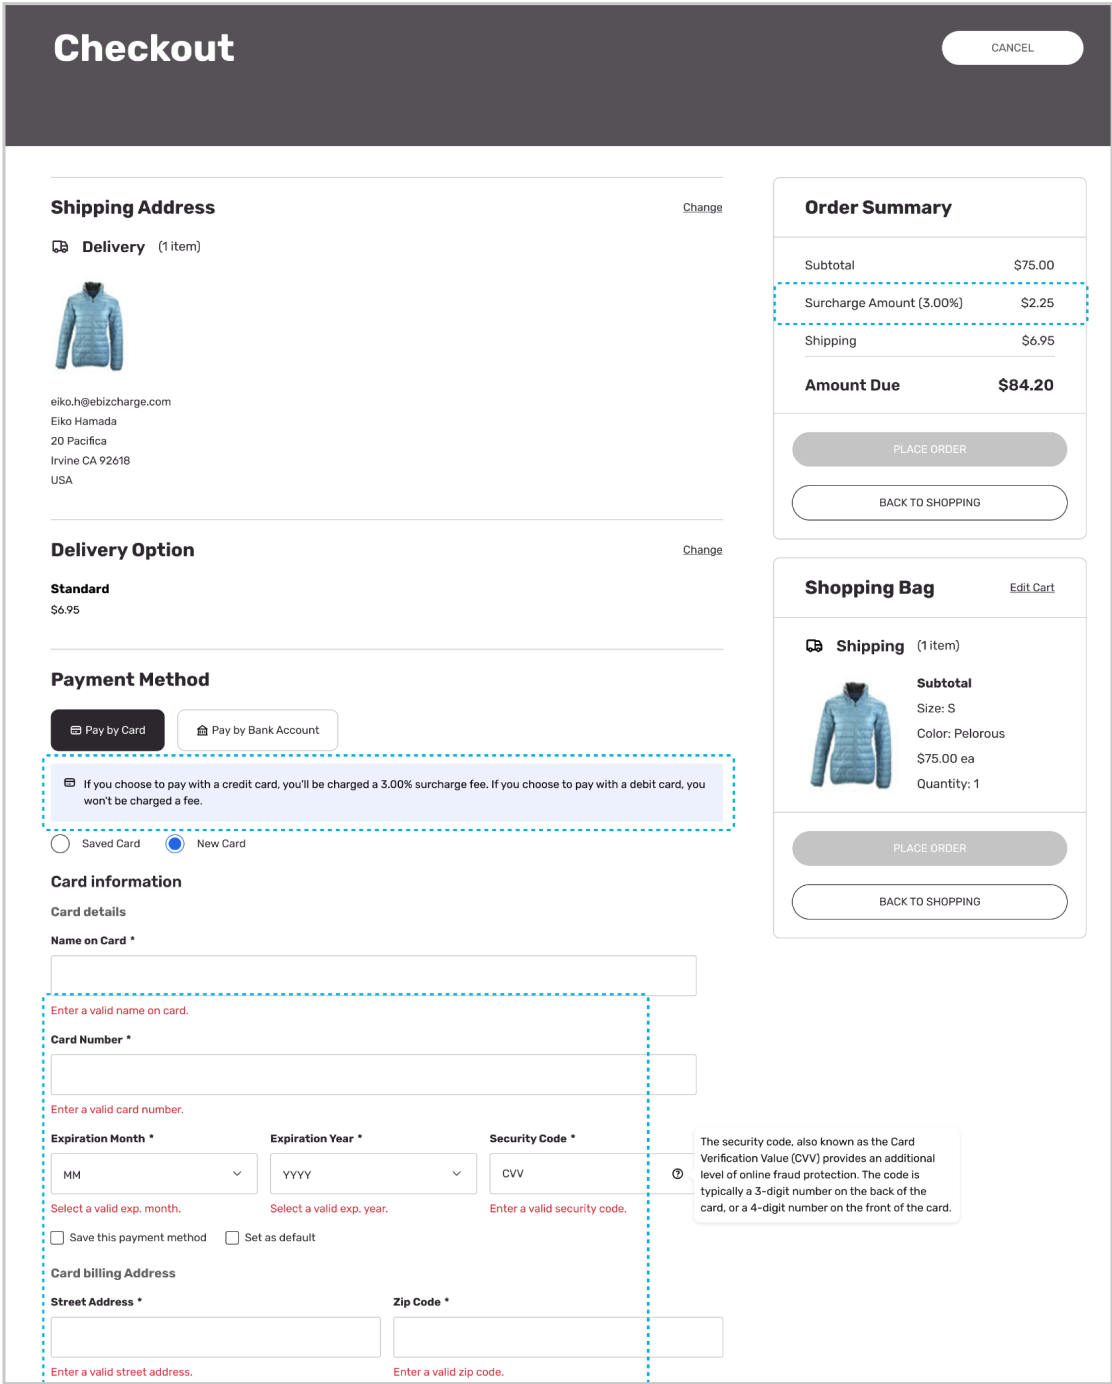Open the Expiration Year dropdown
The width and height of the screenshot is (1112, 1384).
(373, 1174)
